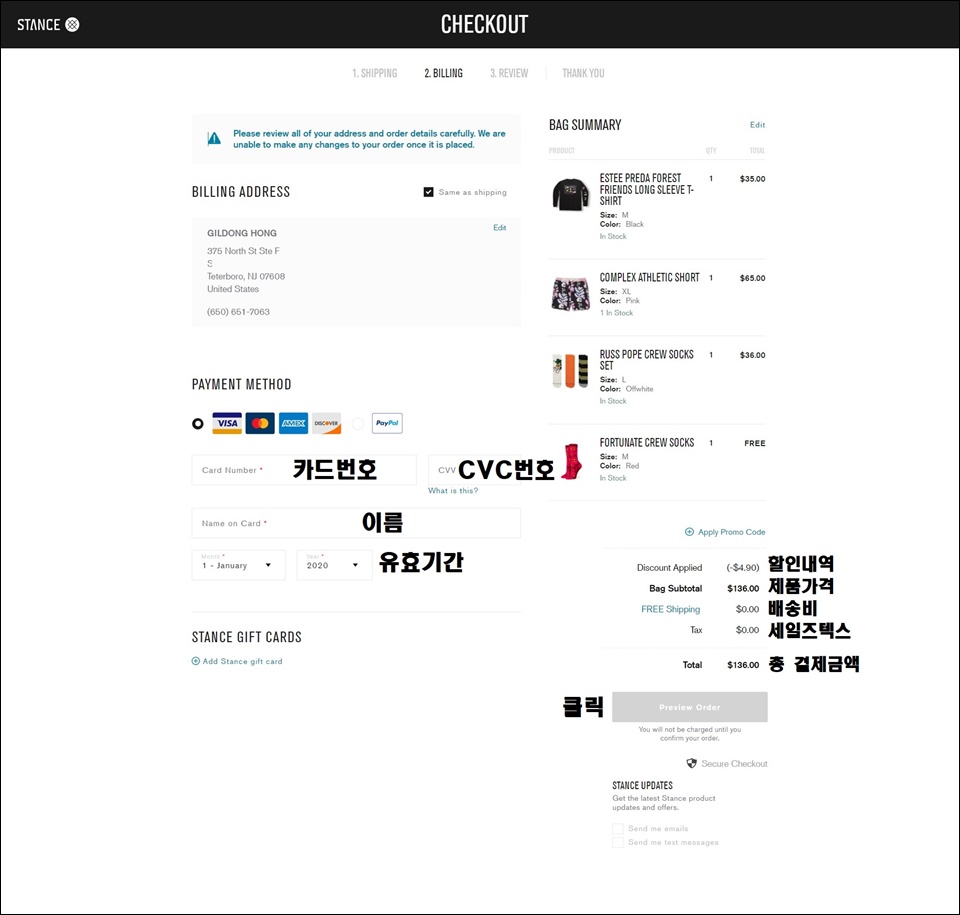Focus the Card Number field
960x915 pixels.
pos(304,470)
